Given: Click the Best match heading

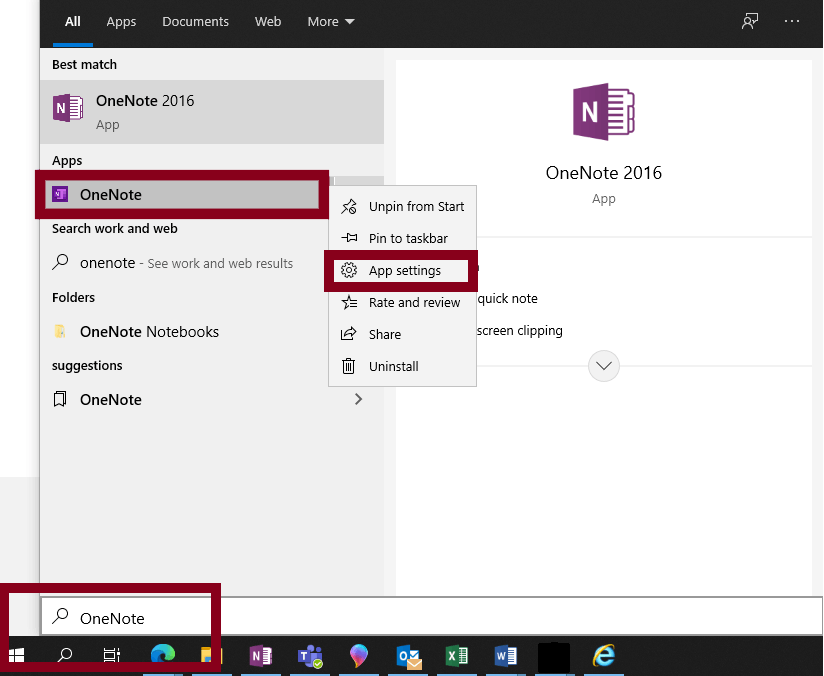Looking at the screenshot, I should tap(84, 64).
